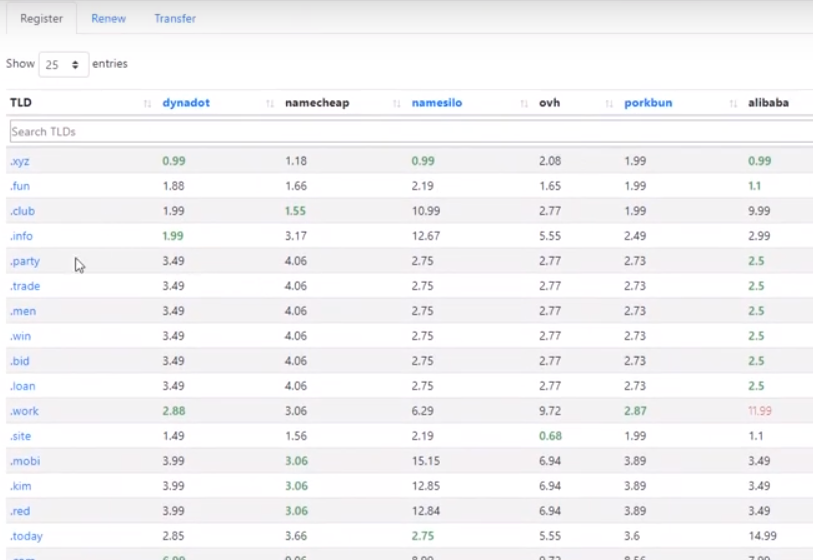Open the .mobi TLD link
The width and height of the screenshot is (813, 560).
coord(25,461)
